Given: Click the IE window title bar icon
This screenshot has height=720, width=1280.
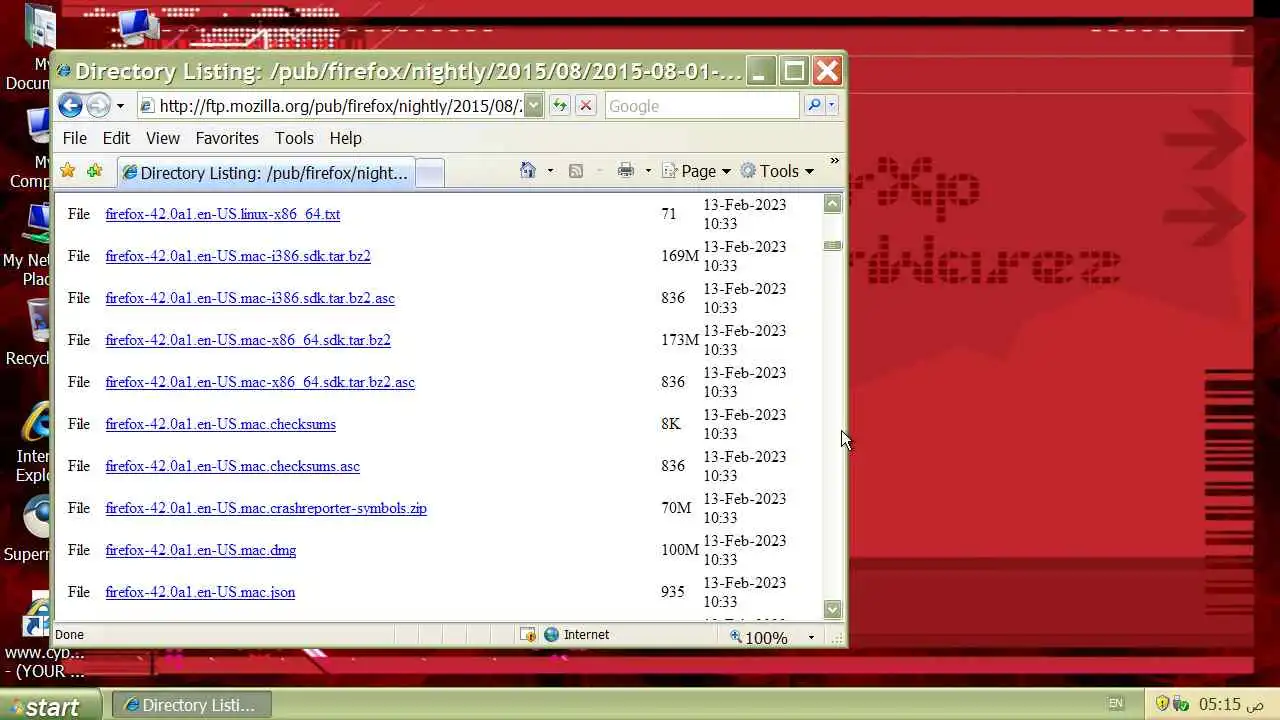Looking at the screenshot, I should (64, 71).
